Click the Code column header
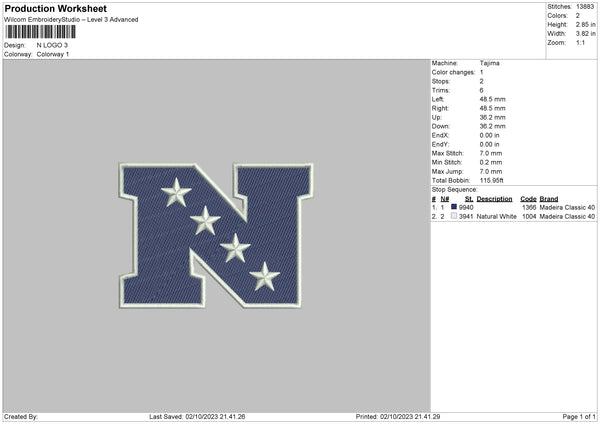 point(528,199)
